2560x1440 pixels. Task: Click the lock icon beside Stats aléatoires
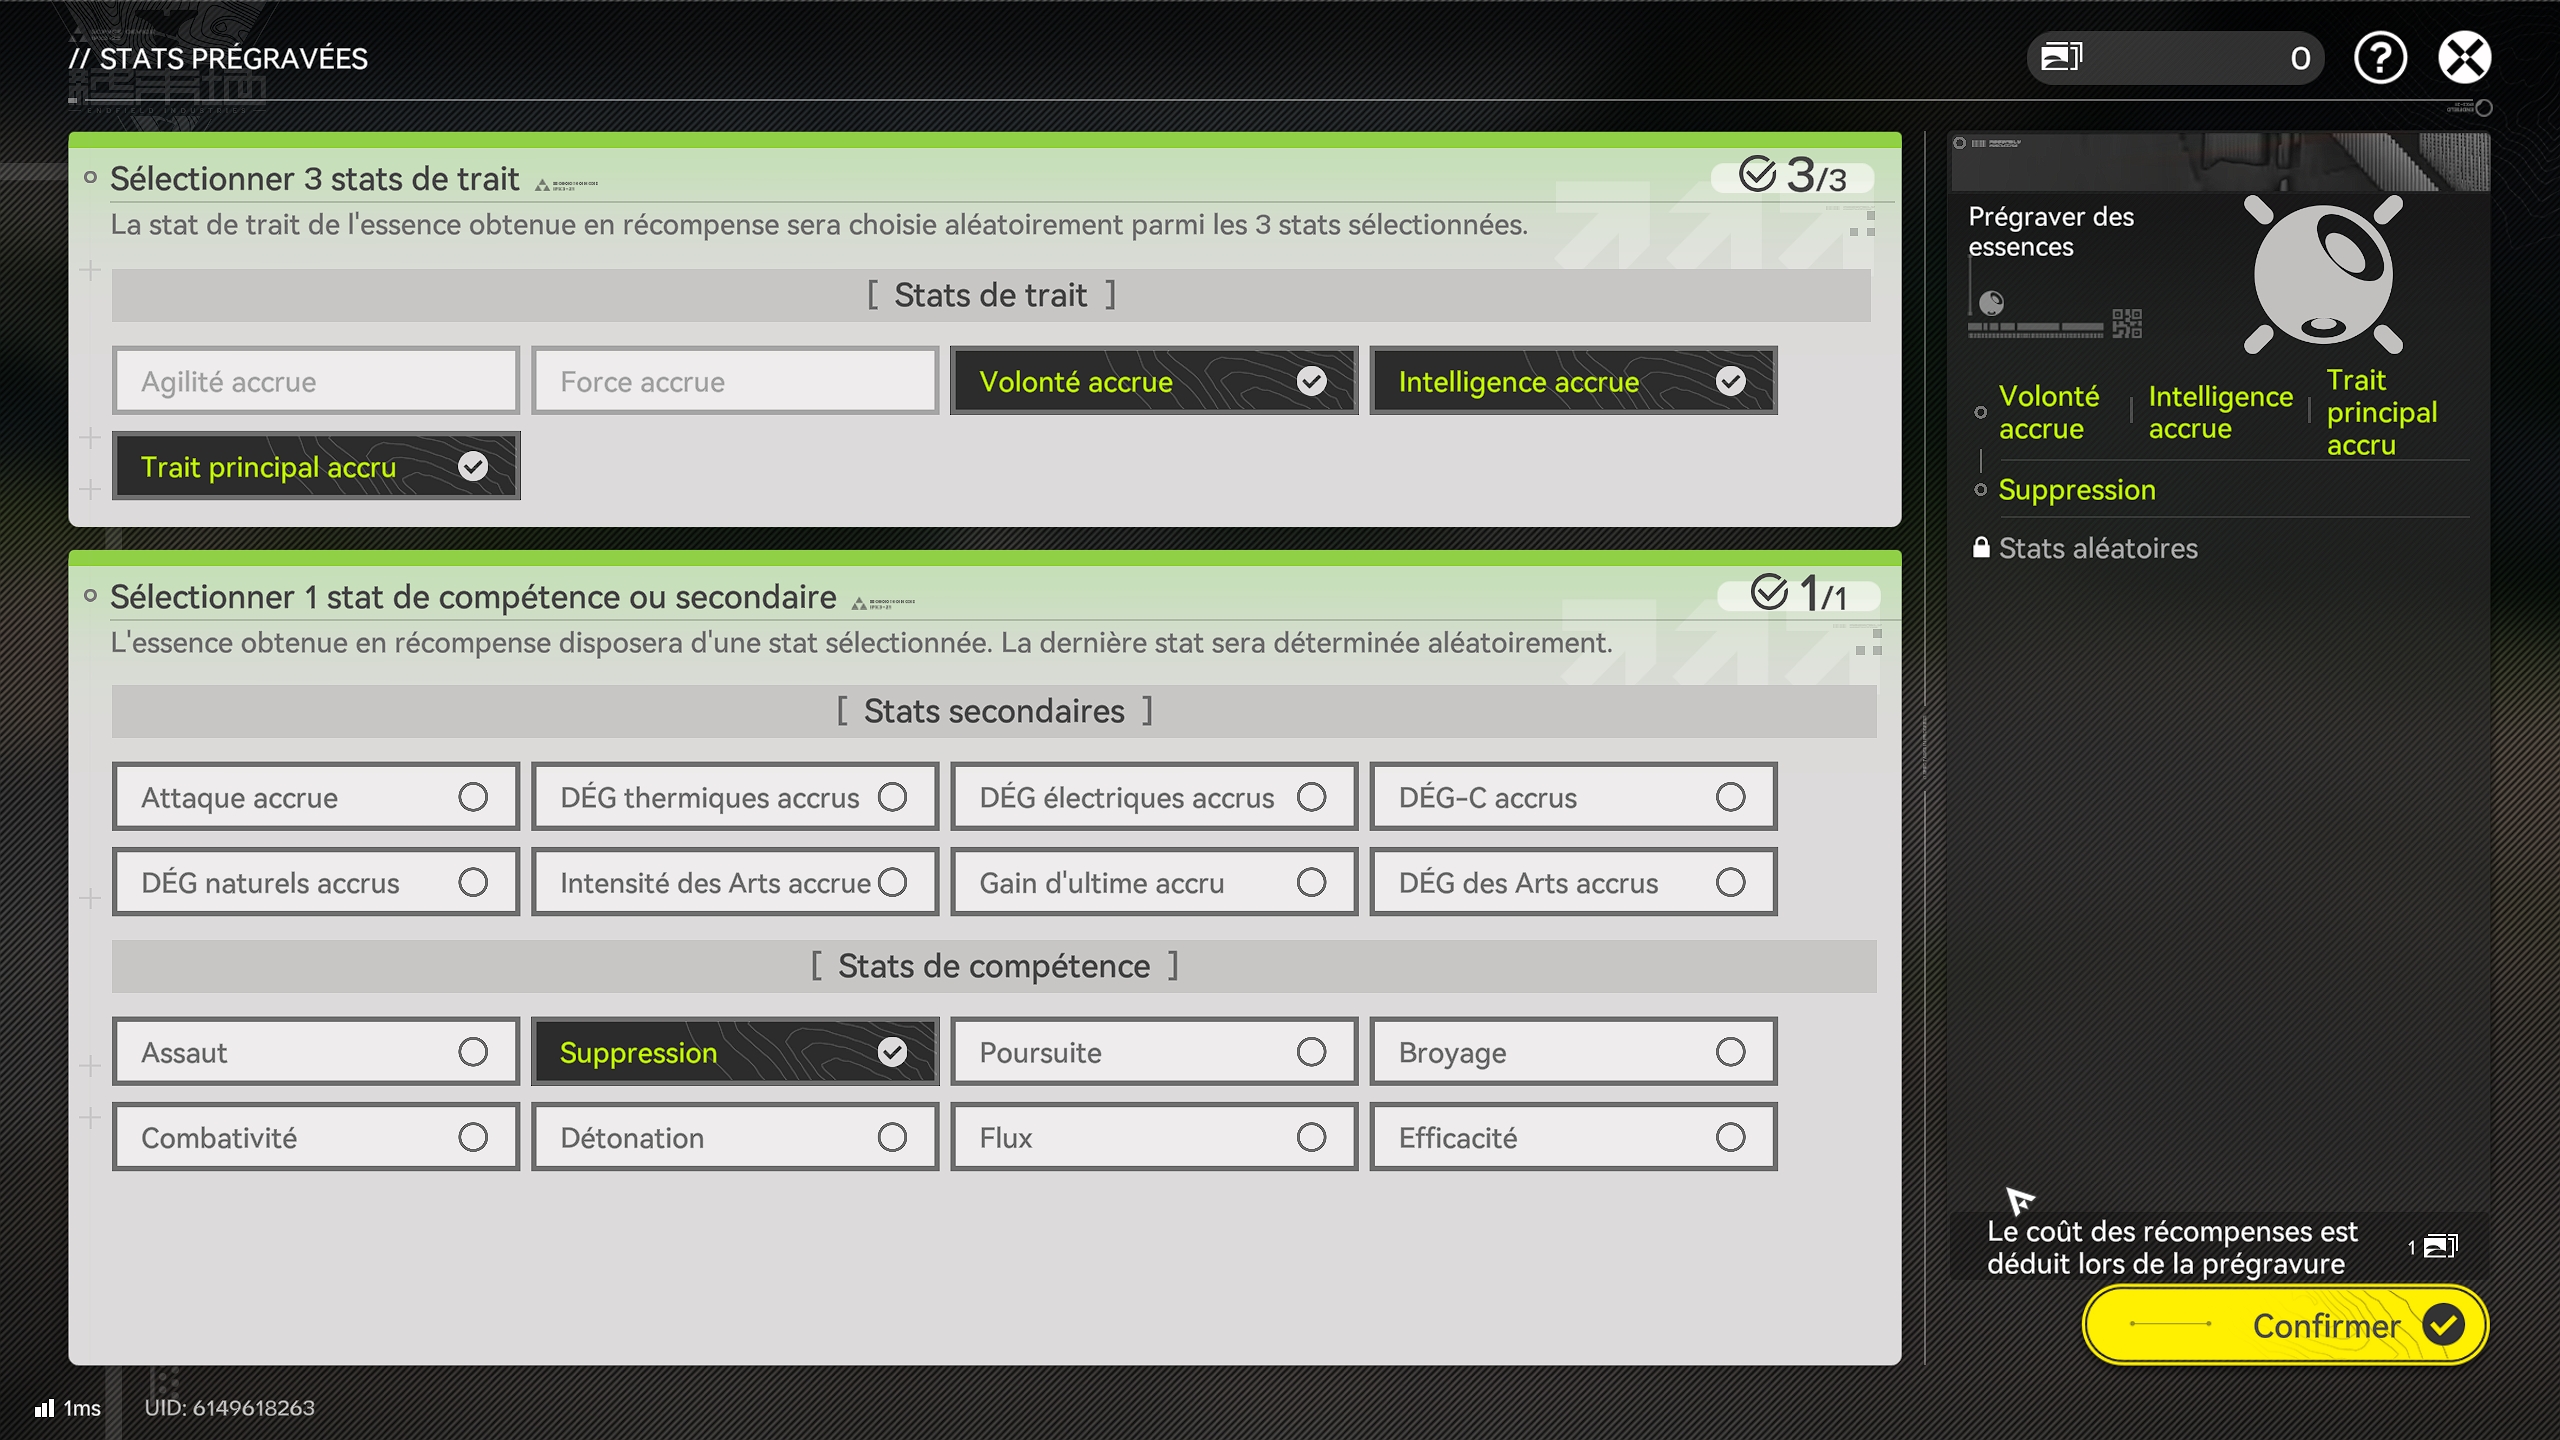pyautogui.click(x=1980, y=547)
